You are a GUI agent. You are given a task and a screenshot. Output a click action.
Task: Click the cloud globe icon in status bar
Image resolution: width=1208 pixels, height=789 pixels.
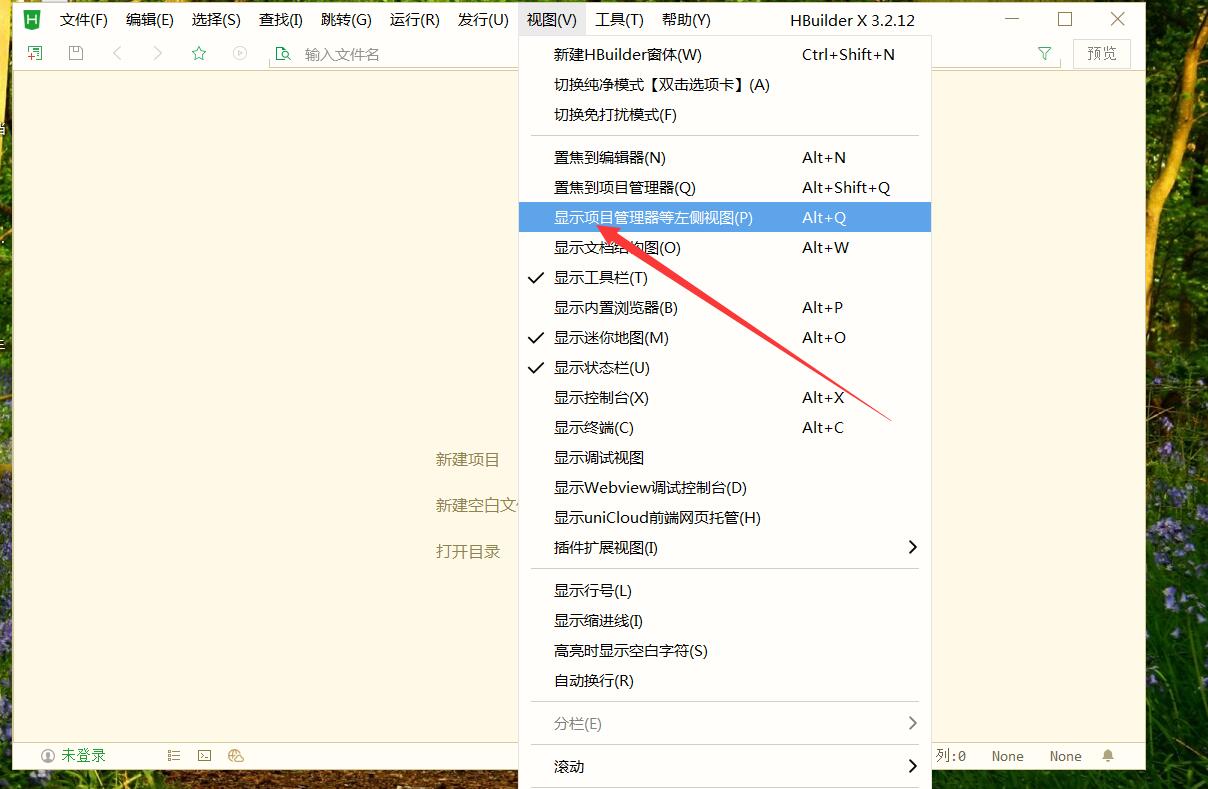coord(235,756)
